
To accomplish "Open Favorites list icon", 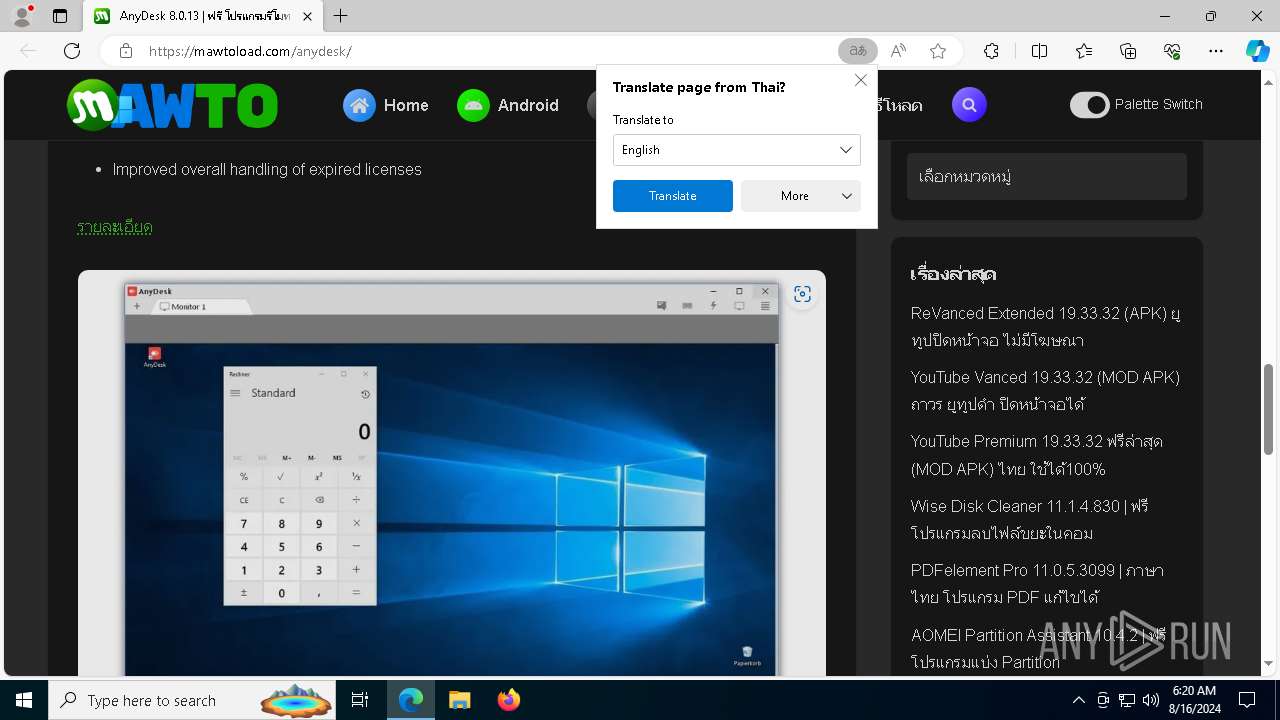I will 1084,51.
